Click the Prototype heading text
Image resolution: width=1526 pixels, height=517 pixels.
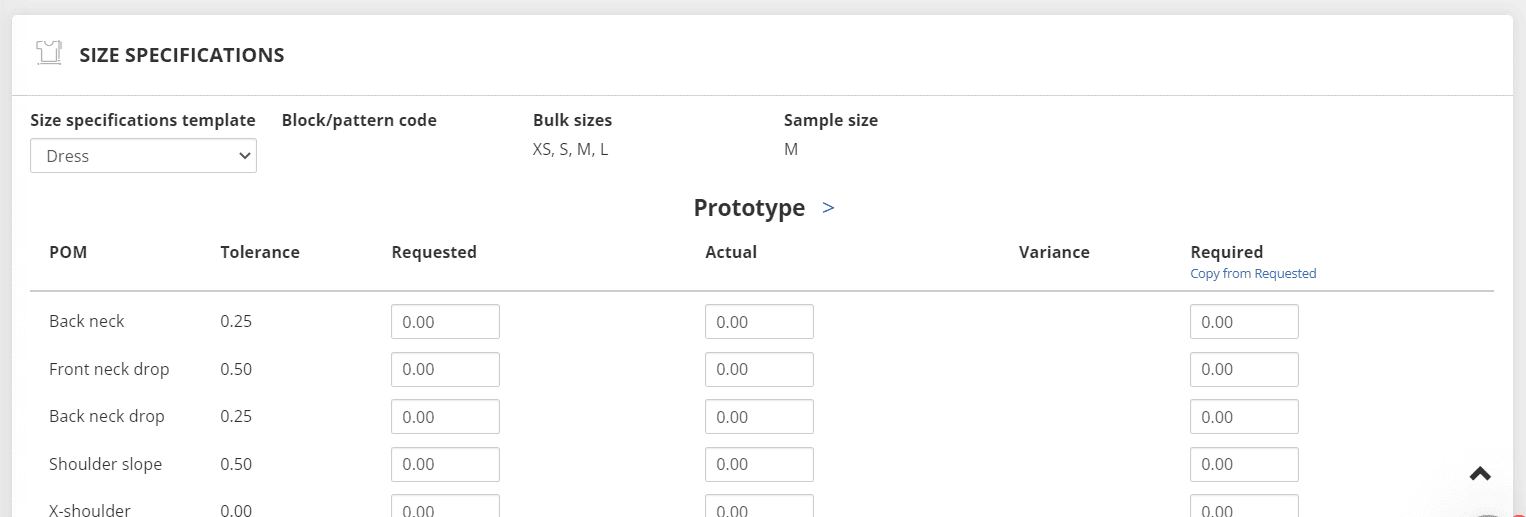(x=749, y=208)
